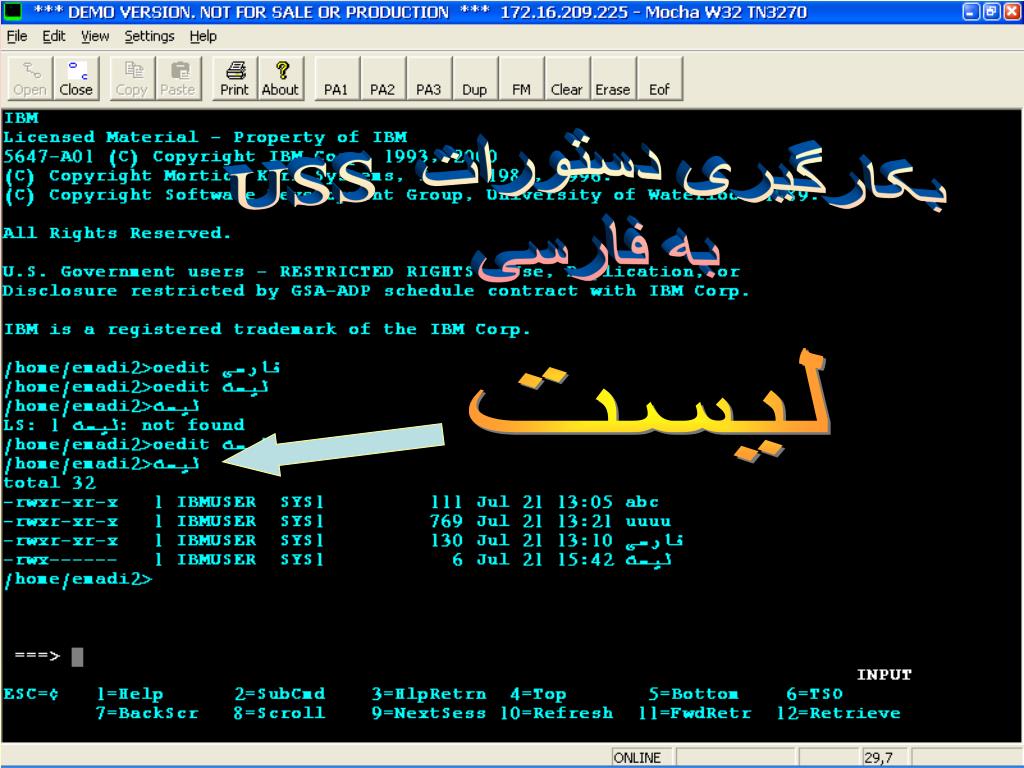1024x768 pixels.
Task: Click the 15:42 timestamp in listing
Action: click(585, 560)
